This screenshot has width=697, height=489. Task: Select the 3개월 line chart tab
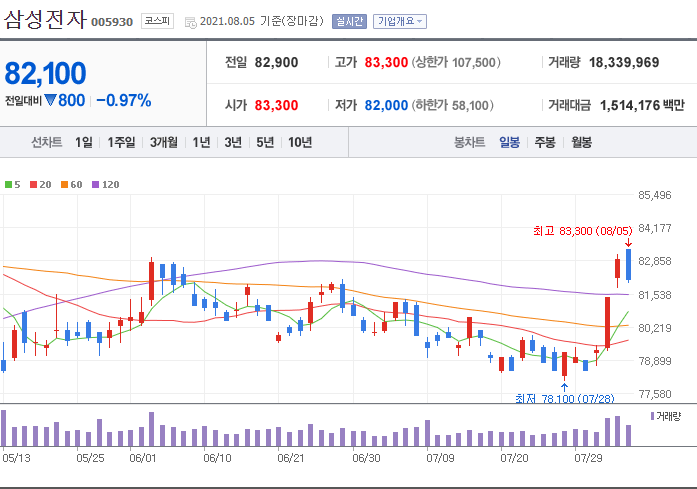tap(164, 142)
